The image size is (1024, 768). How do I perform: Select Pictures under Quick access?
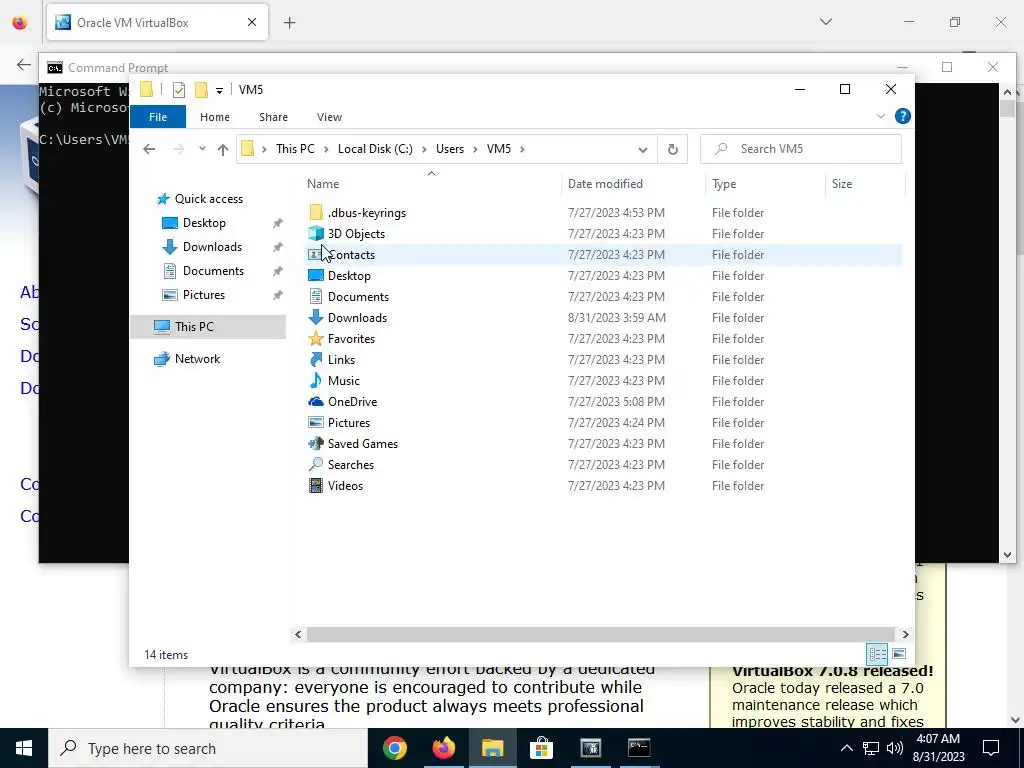(x=203, y=295)
